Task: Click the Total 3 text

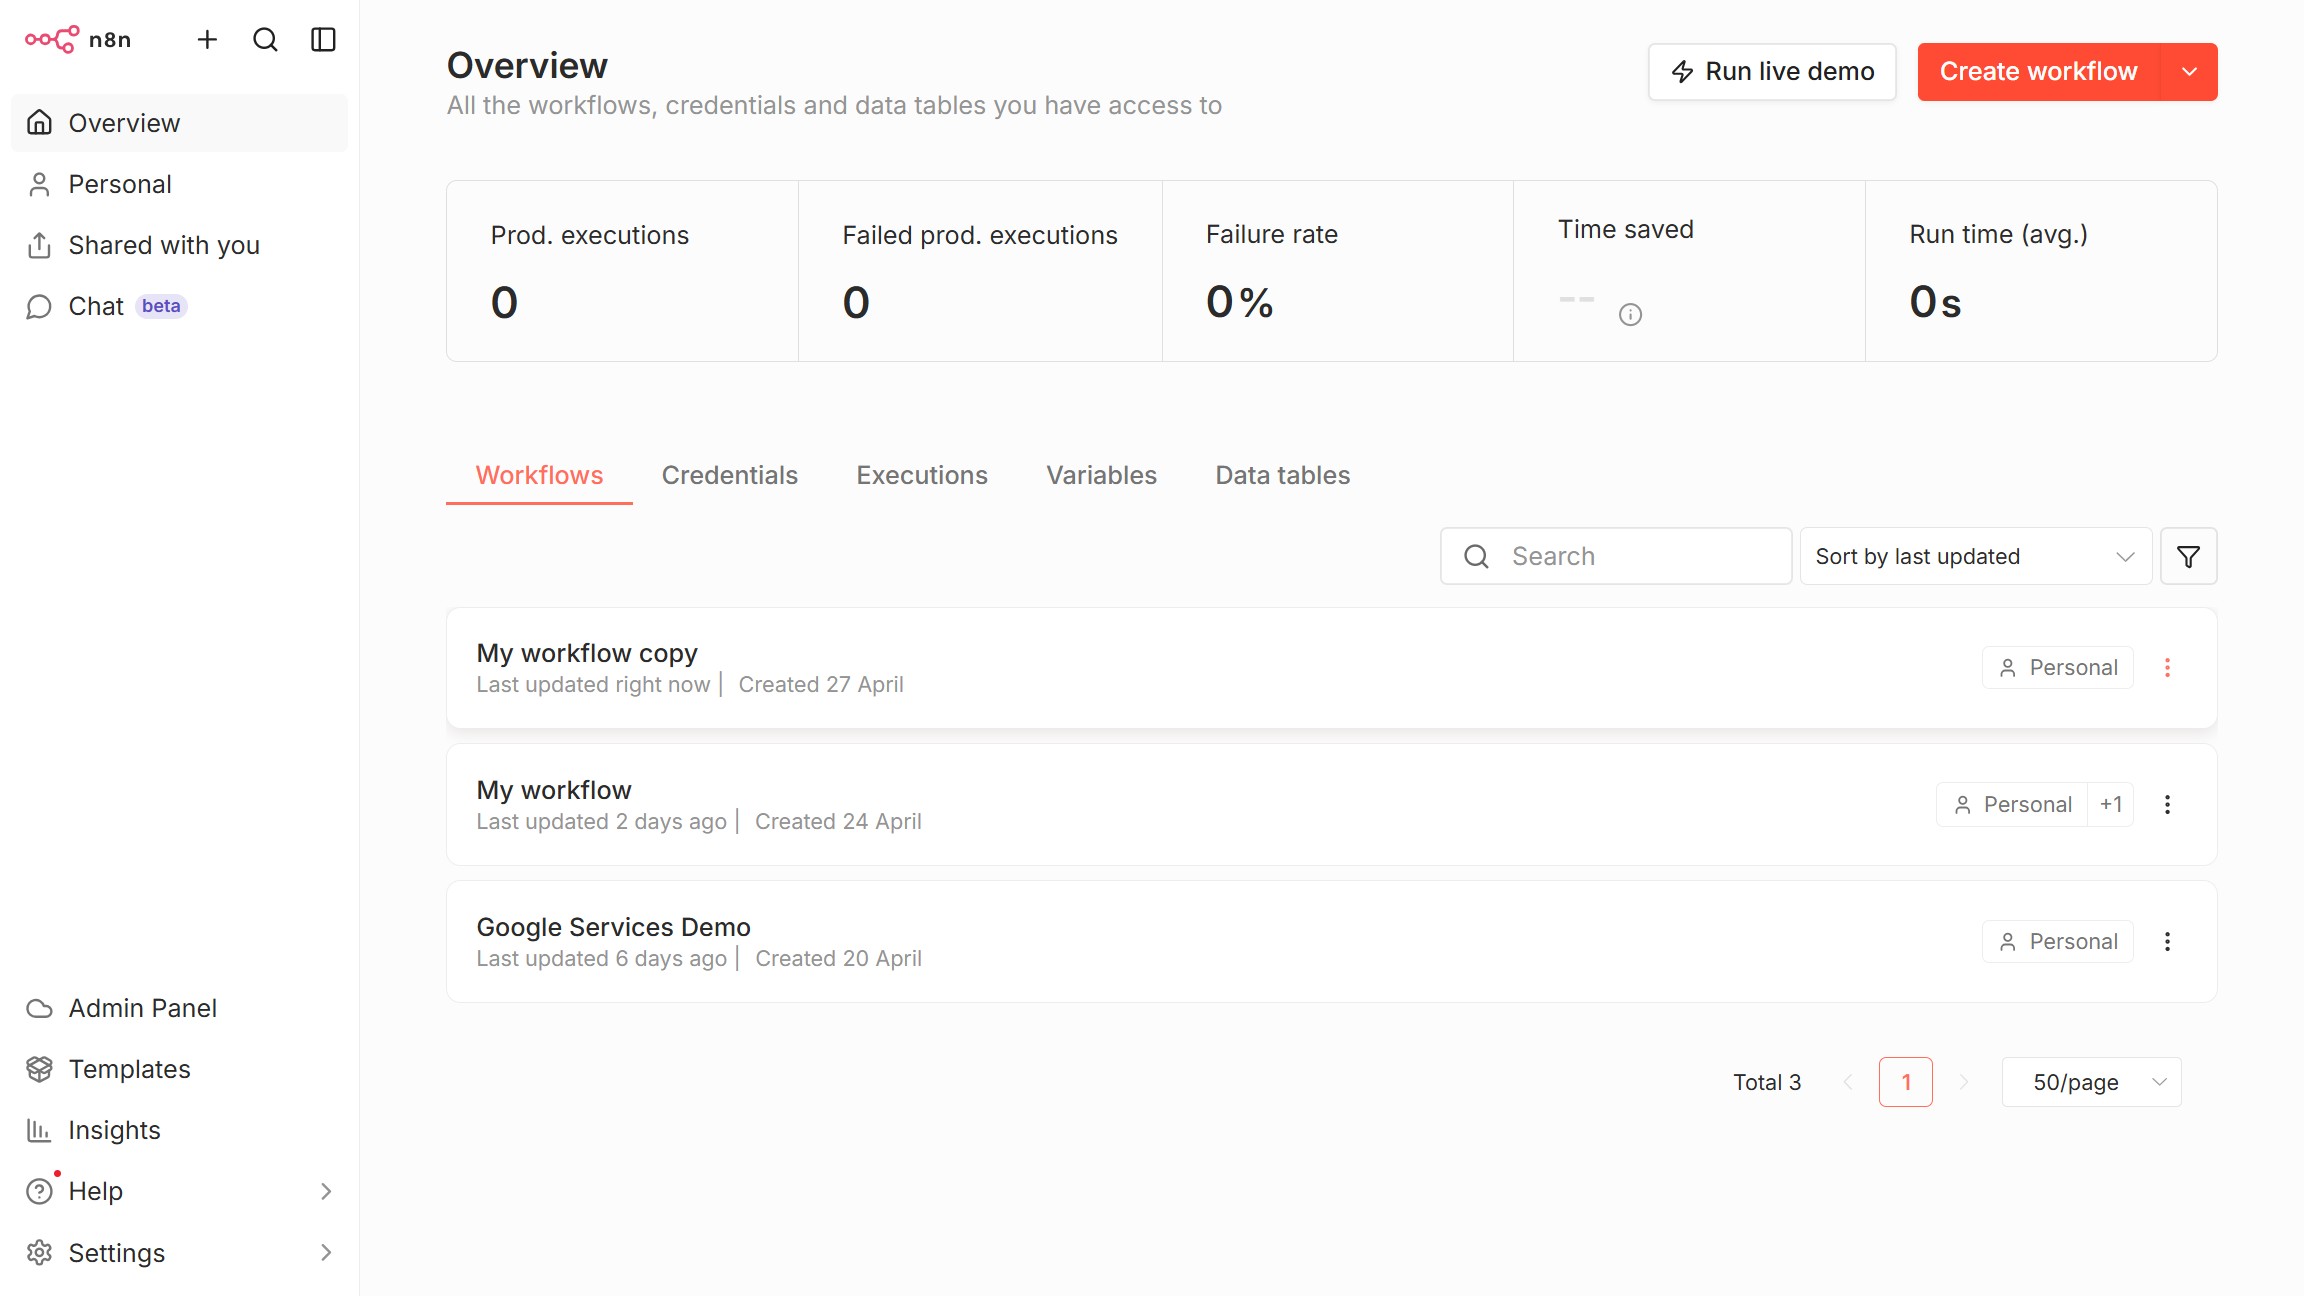Action: click(x=1767, y=1082)
